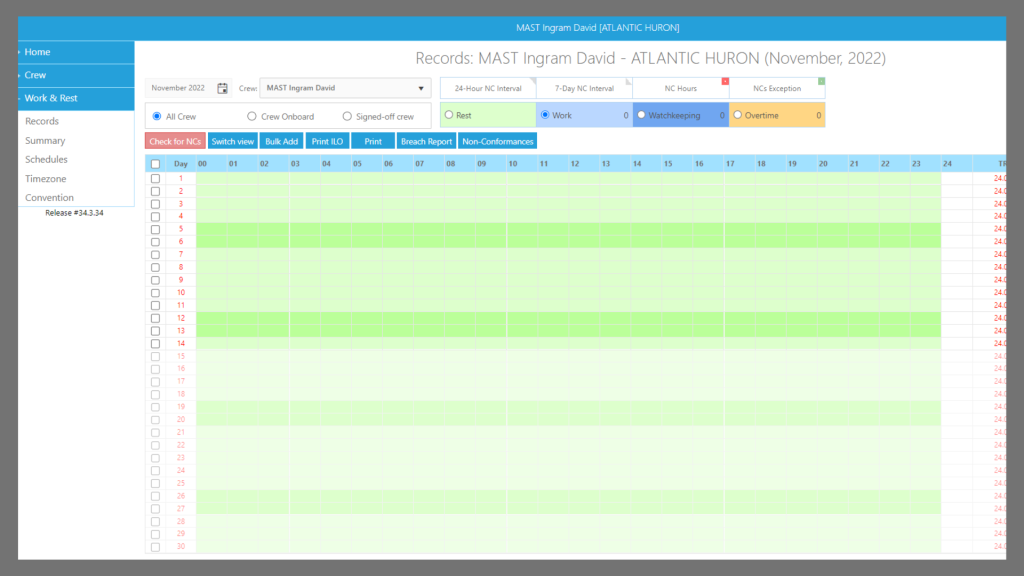The width and height of the screenshot is (1024, 576).
Task: Select the Crew Onboard radio button
Action: pyautogui.click(x=251, y=116)
